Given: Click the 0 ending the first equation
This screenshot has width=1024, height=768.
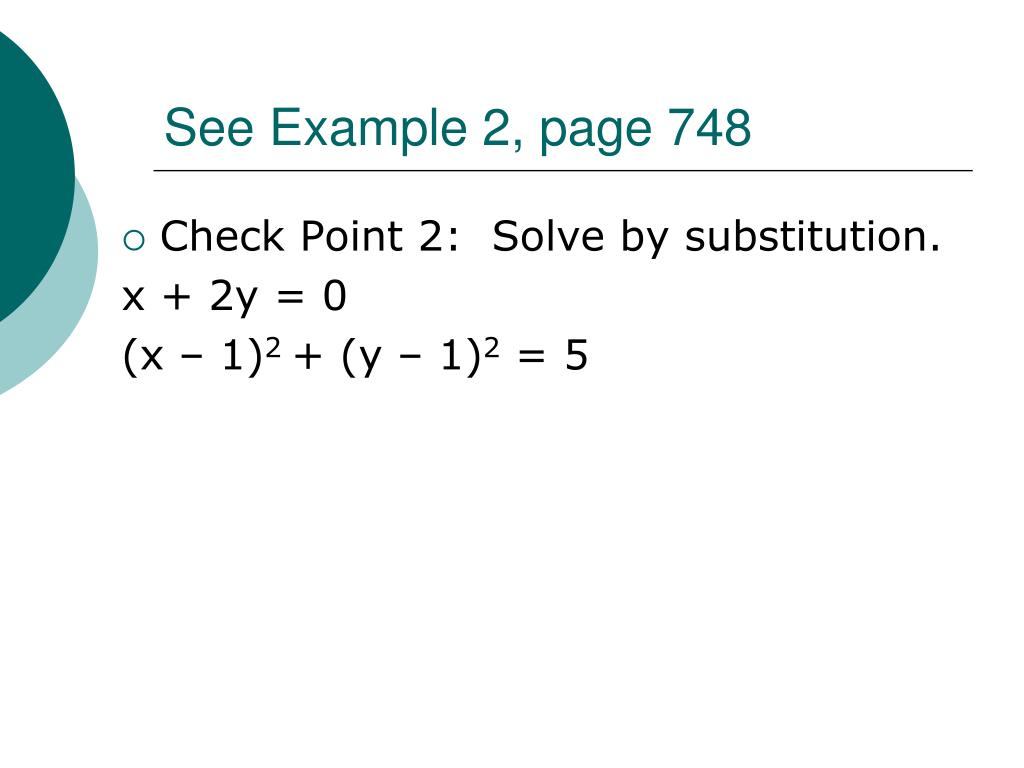Looking at the screenshot, I should point(334,296).
